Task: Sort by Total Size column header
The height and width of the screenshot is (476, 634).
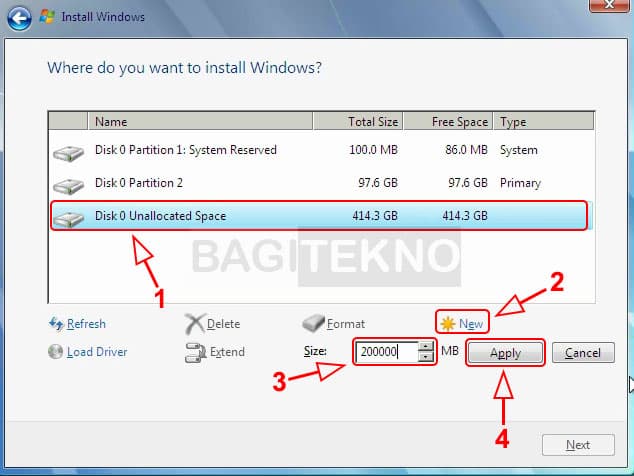Action: tap(358, 121)
